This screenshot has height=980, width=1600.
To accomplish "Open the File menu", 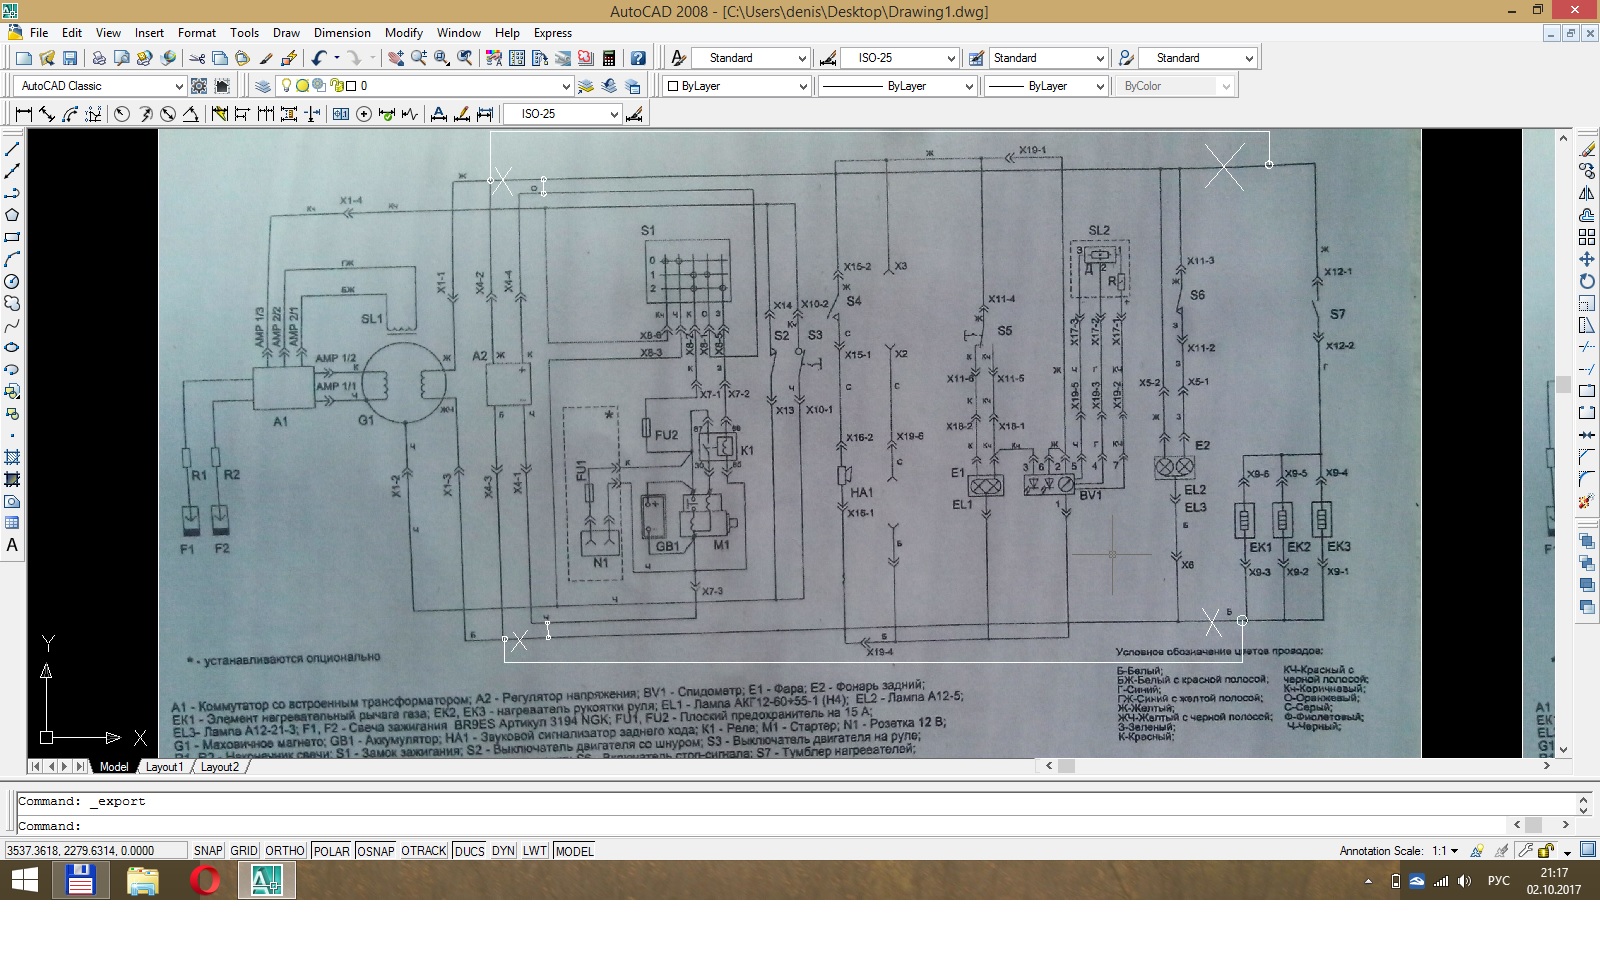I will point(39,33).
